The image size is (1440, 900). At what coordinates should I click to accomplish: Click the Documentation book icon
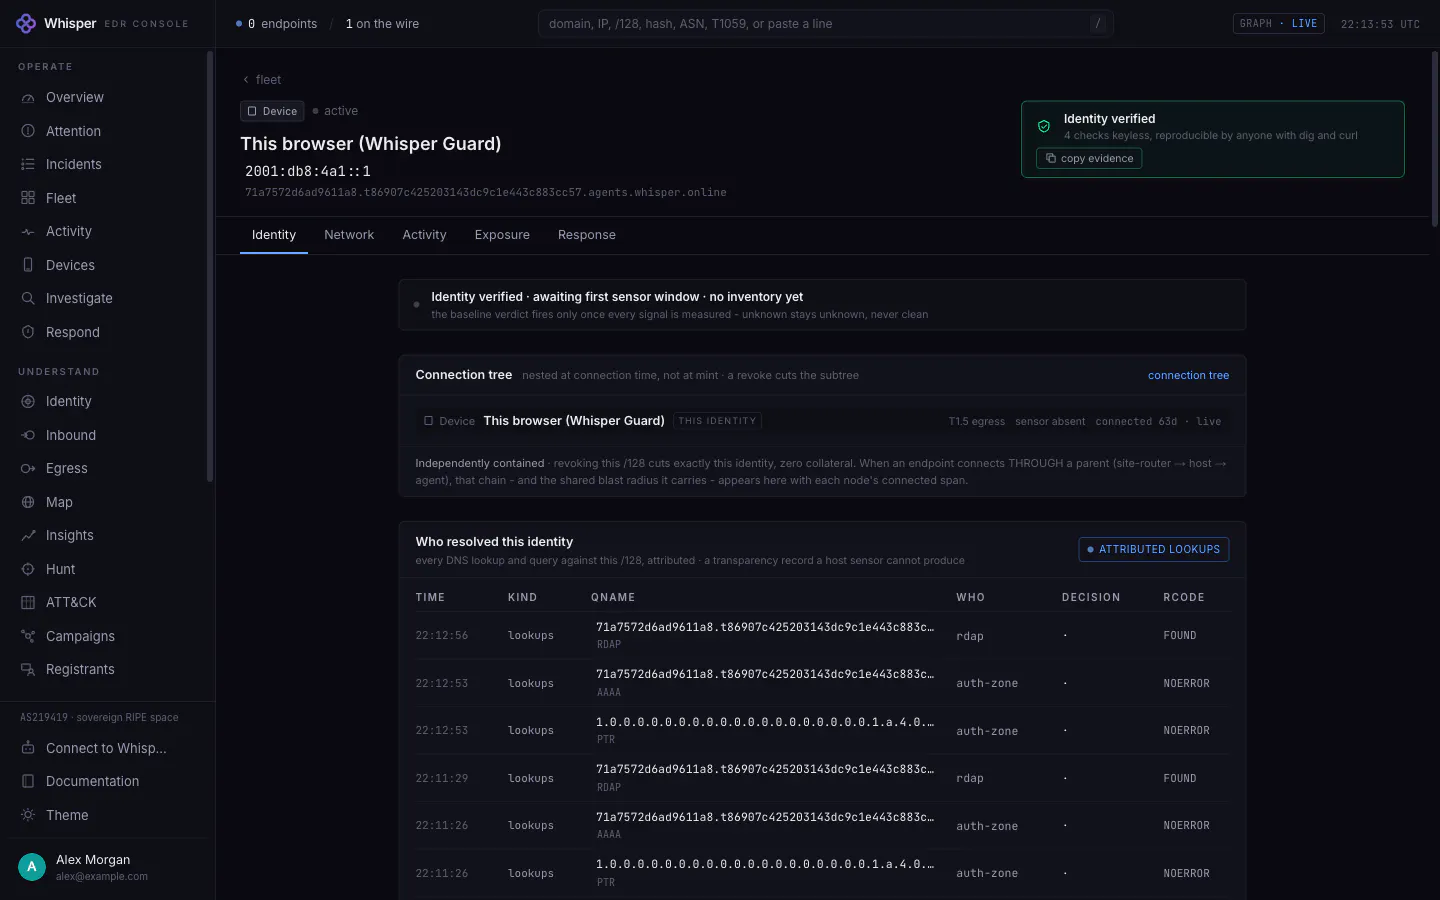click(28, 781)
